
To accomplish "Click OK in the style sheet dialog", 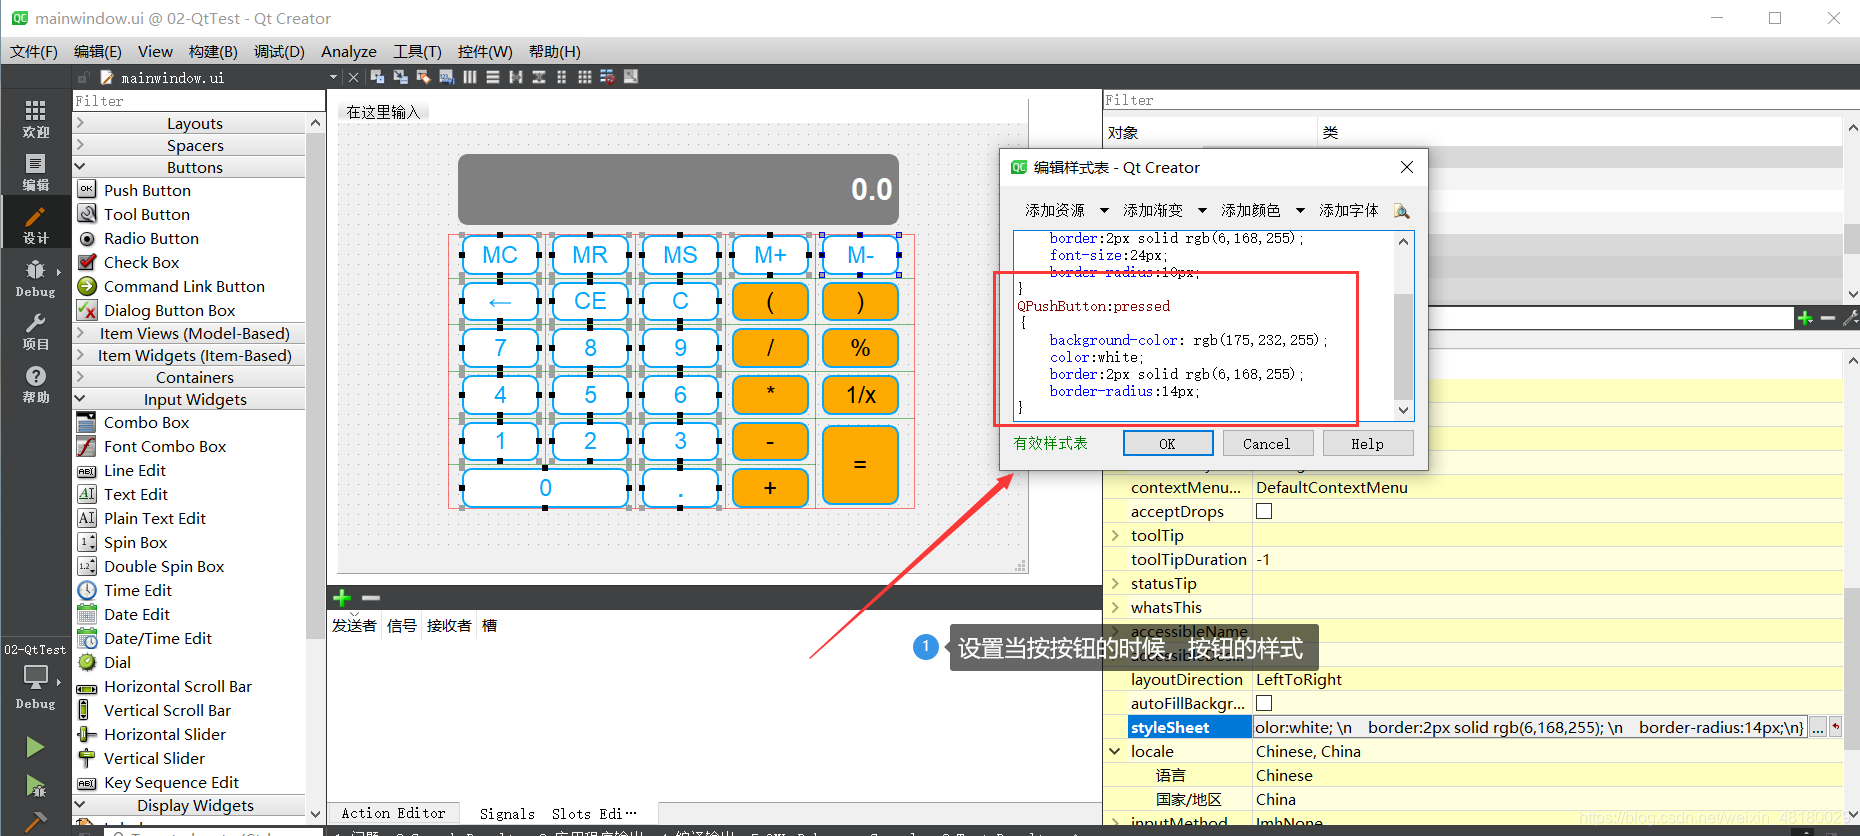I will click(x=1168, y=443).
